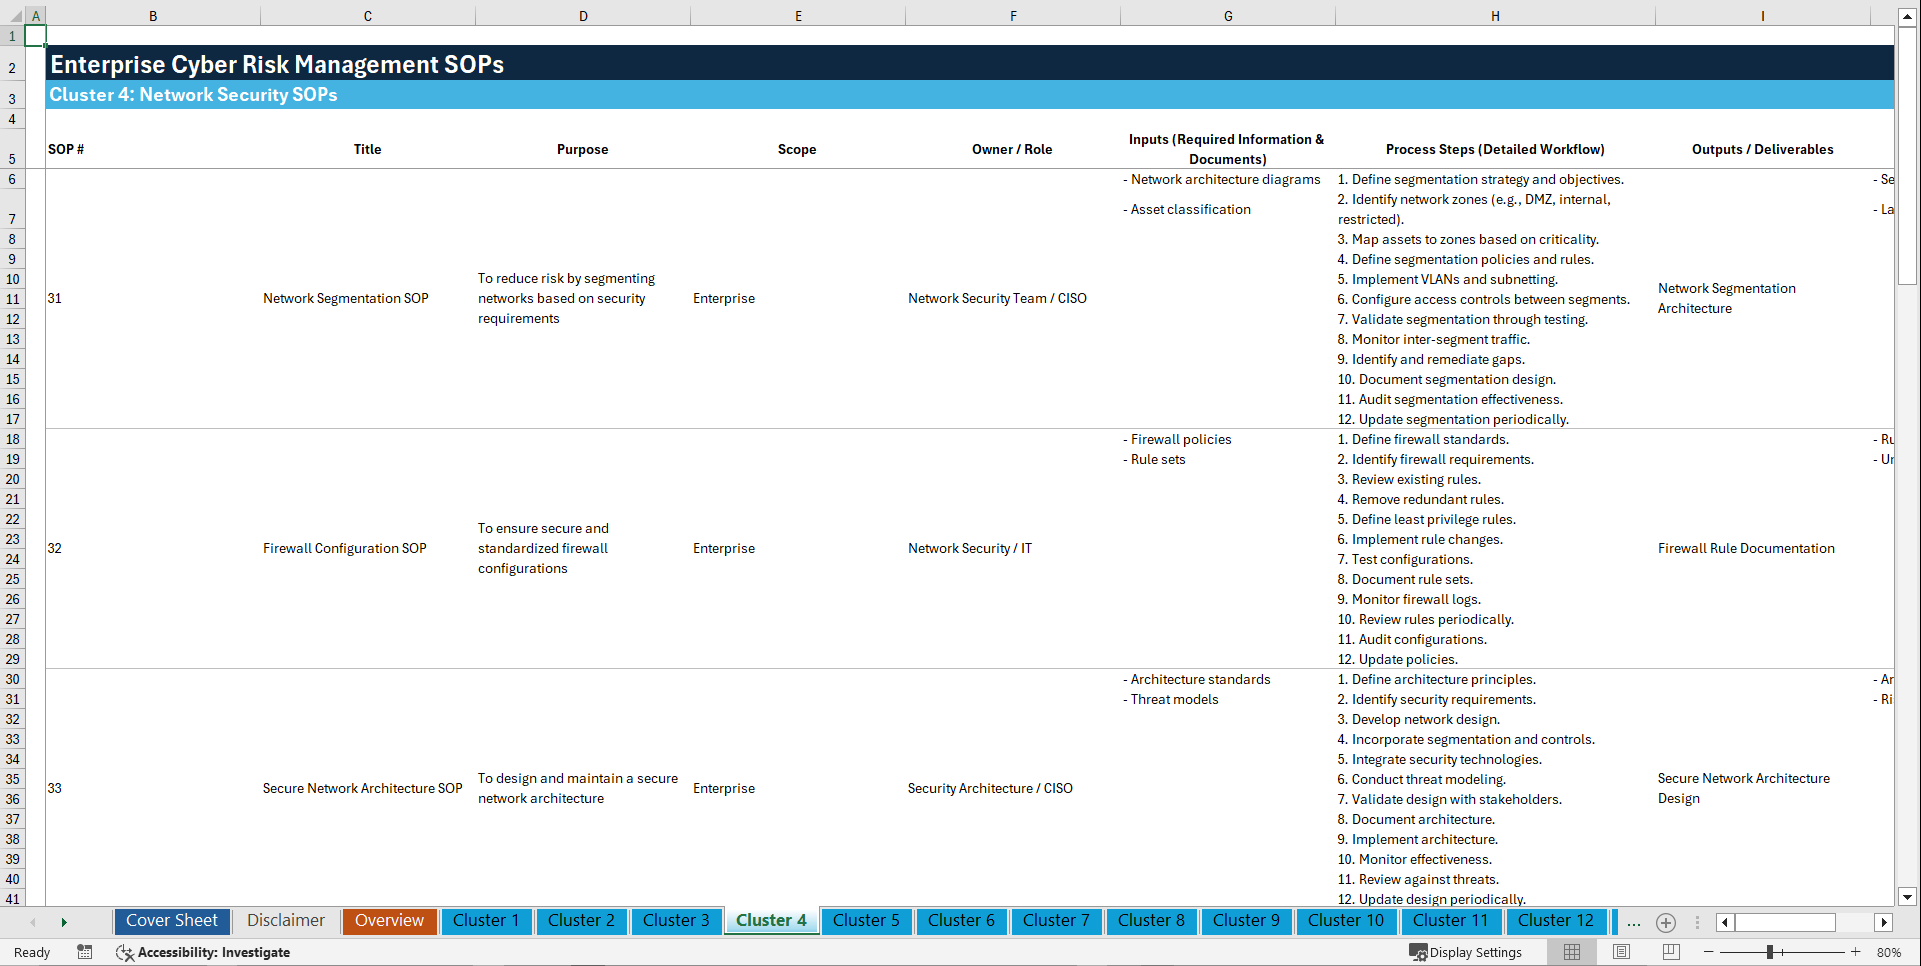Switch to Normal view icon

pyautogui.click(x=1571, y=952)
